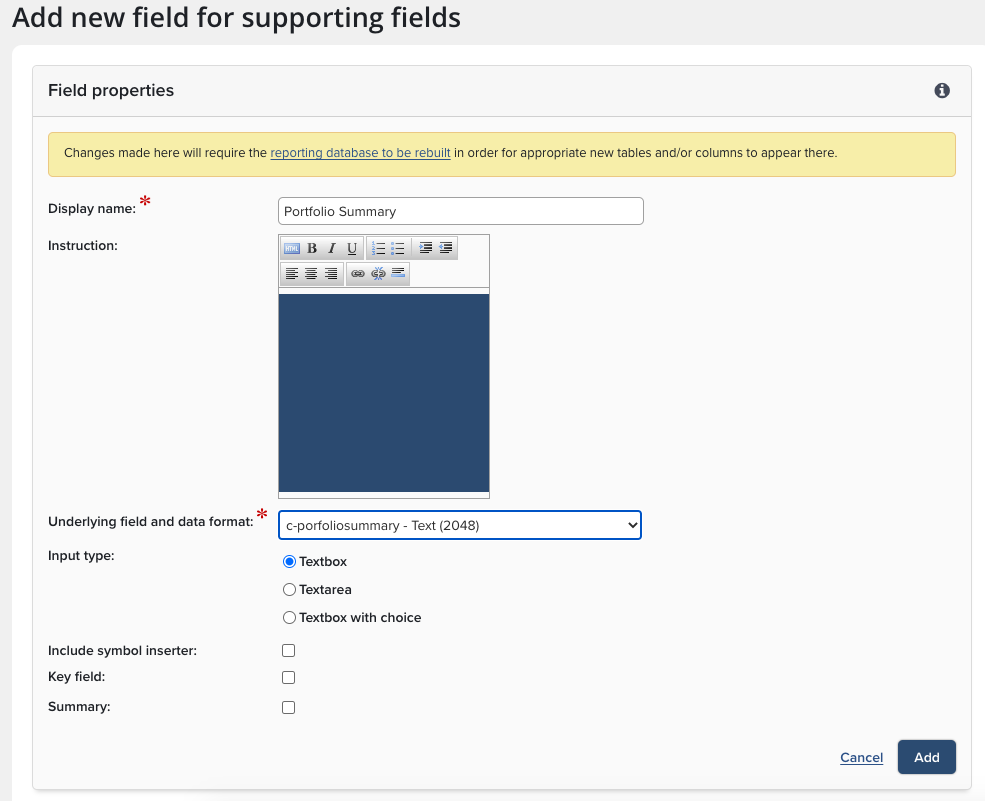This screenshot has width=985, height=801.
Task: Insert a numbered list
Action: 378,248
